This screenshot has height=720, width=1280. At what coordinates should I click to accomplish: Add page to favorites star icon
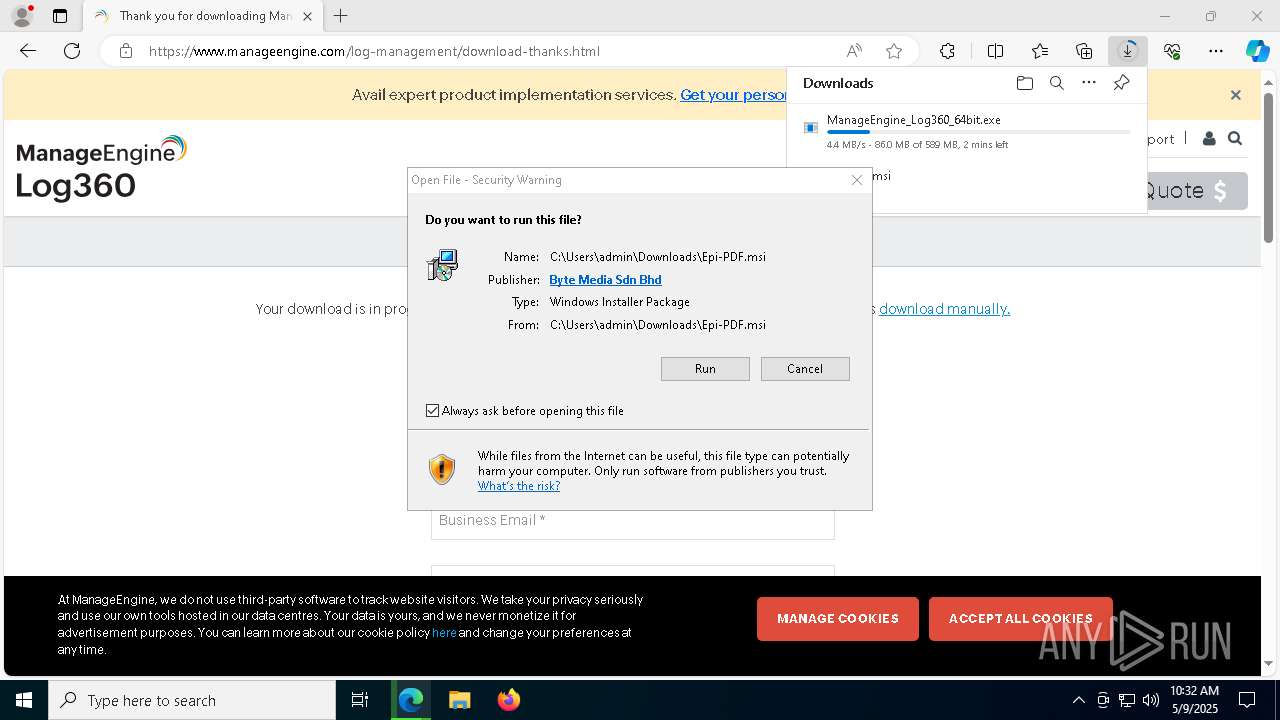[894, 51]
